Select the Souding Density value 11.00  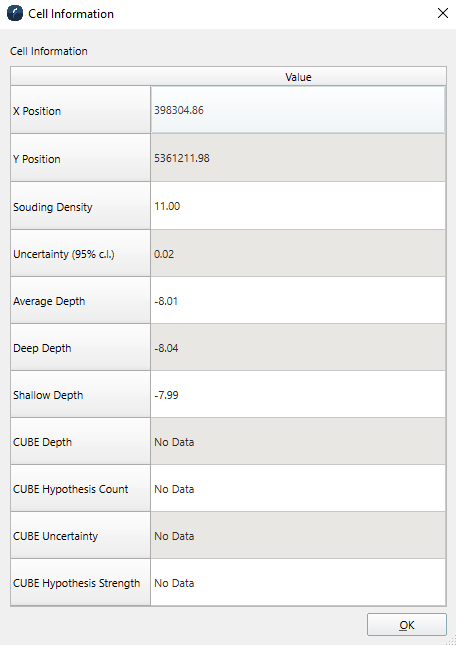click(298, 206)
